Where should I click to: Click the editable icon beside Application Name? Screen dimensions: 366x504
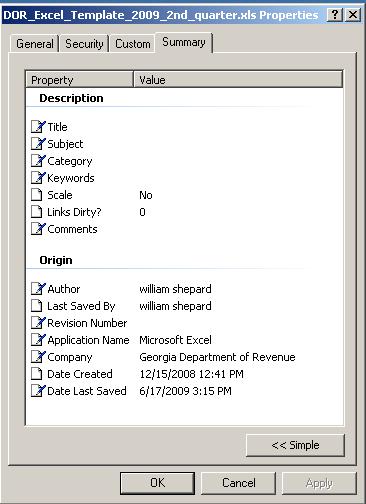tap(38, 340)
